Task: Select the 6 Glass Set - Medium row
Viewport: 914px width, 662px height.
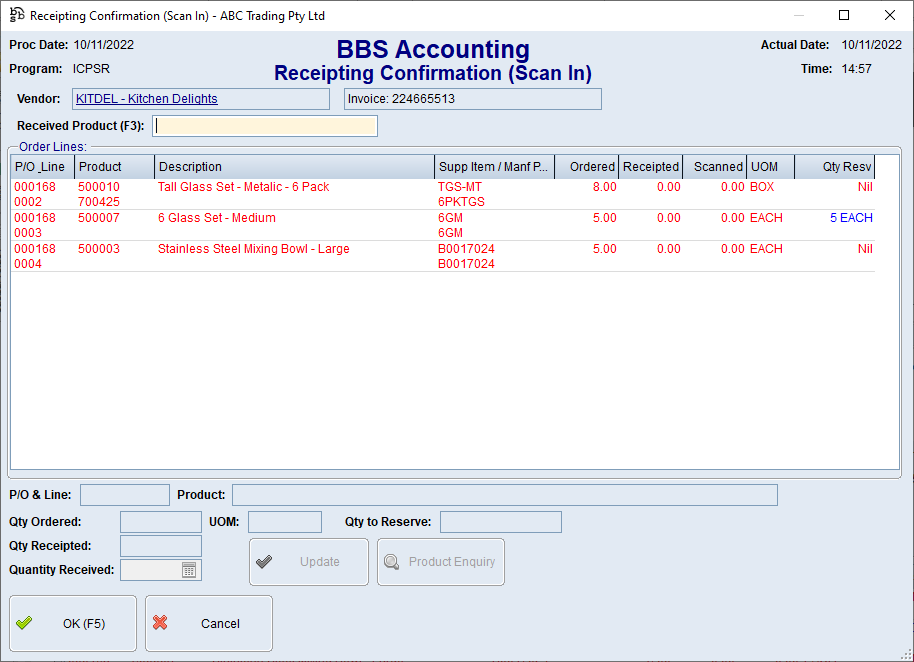Action: (216, 218)
